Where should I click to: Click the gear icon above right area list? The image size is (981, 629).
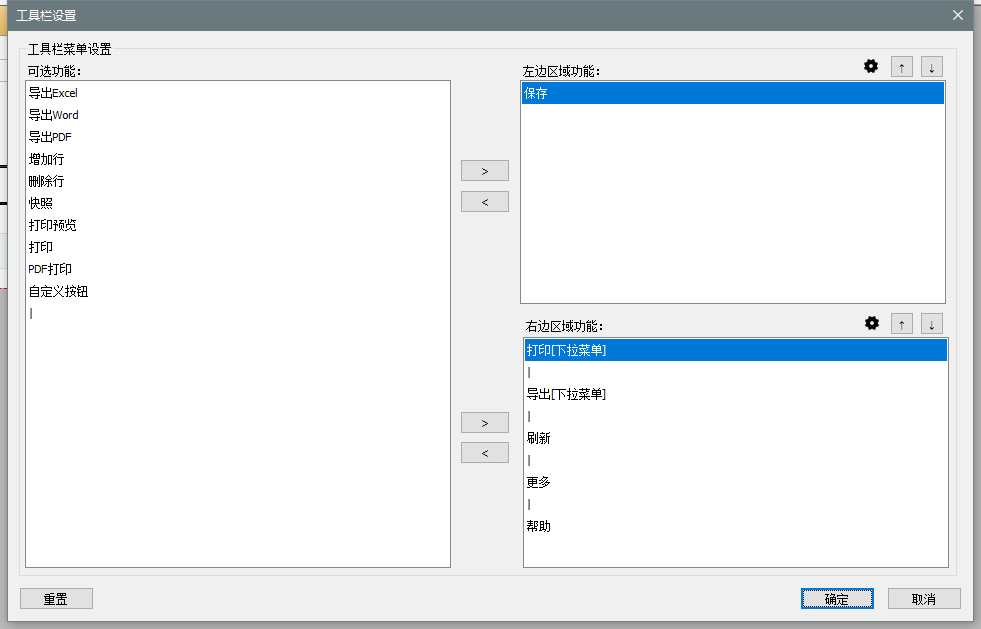pos(872,323)
